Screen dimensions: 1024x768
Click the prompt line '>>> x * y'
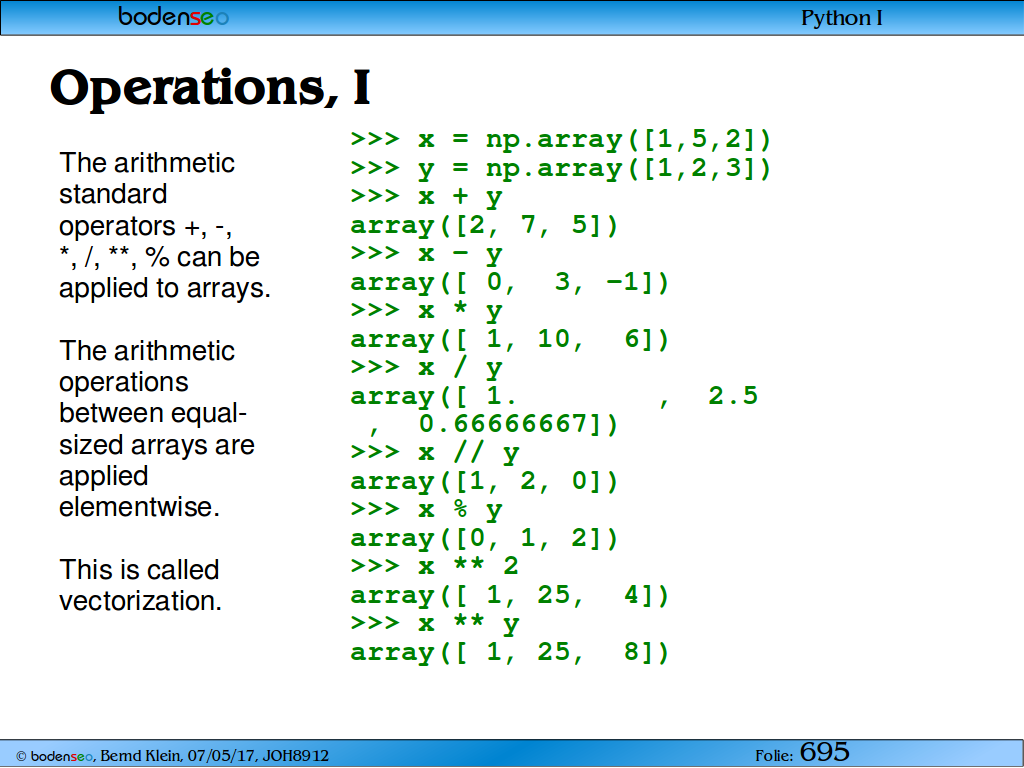(x=426, y=311)
